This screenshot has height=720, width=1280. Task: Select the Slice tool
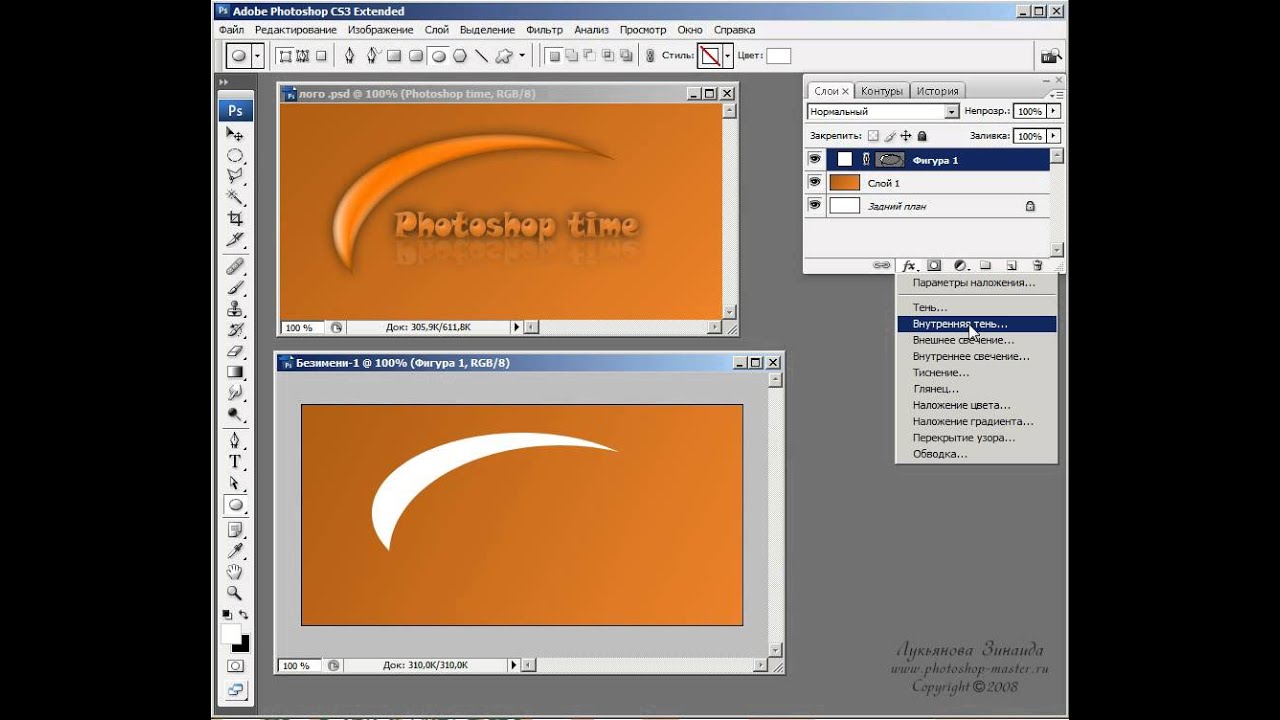pos(235,239)
